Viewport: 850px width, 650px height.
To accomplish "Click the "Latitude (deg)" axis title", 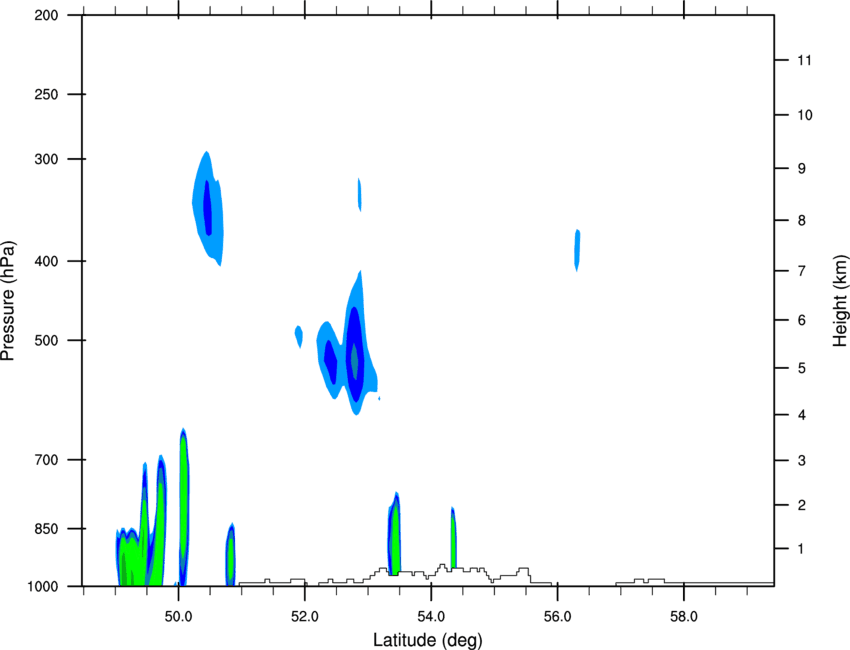I will point(428,640).
